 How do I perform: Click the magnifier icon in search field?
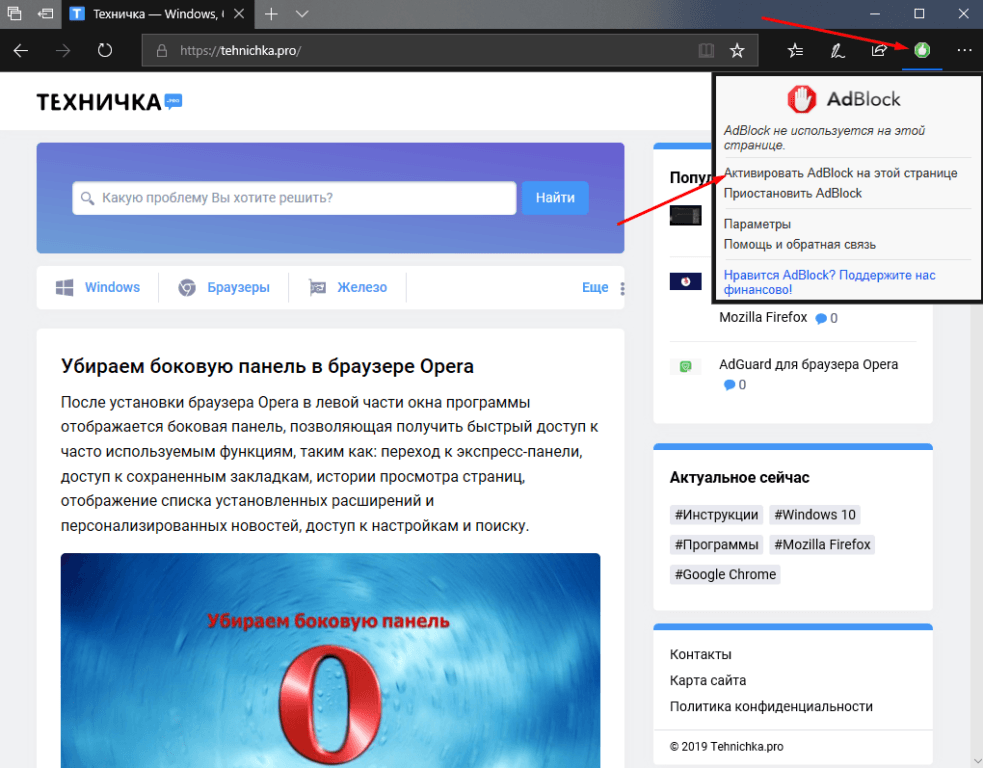[87, 198]
